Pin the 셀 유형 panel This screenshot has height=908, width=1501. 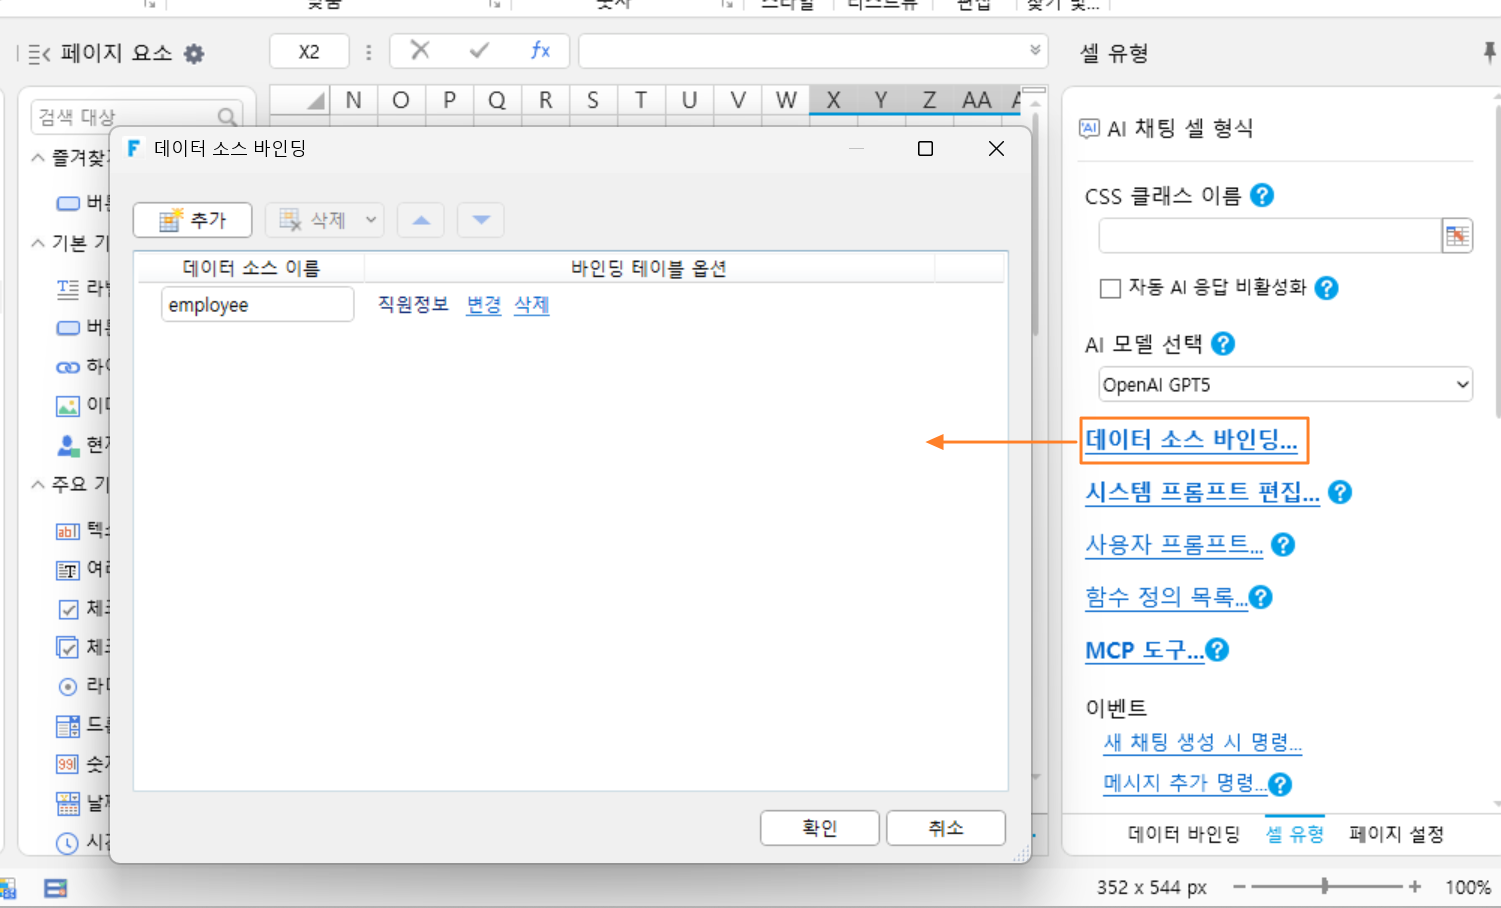click(1489, 52)
